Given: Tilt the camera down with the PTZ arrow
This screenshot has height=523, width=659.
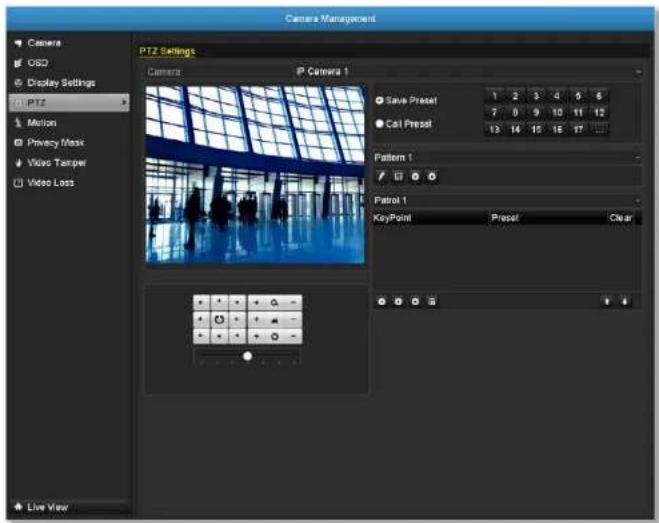Looking at the screenshot, I should tap(219, 336).
